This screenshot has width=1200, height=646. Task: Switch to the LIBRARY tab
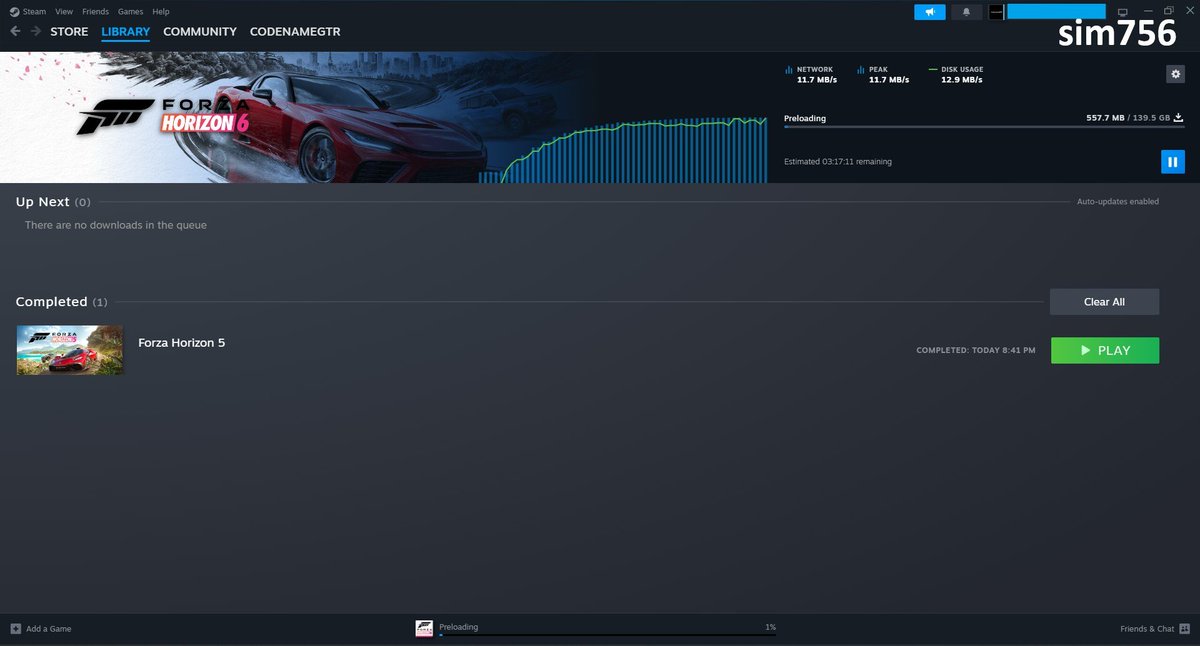pos(126,32)
